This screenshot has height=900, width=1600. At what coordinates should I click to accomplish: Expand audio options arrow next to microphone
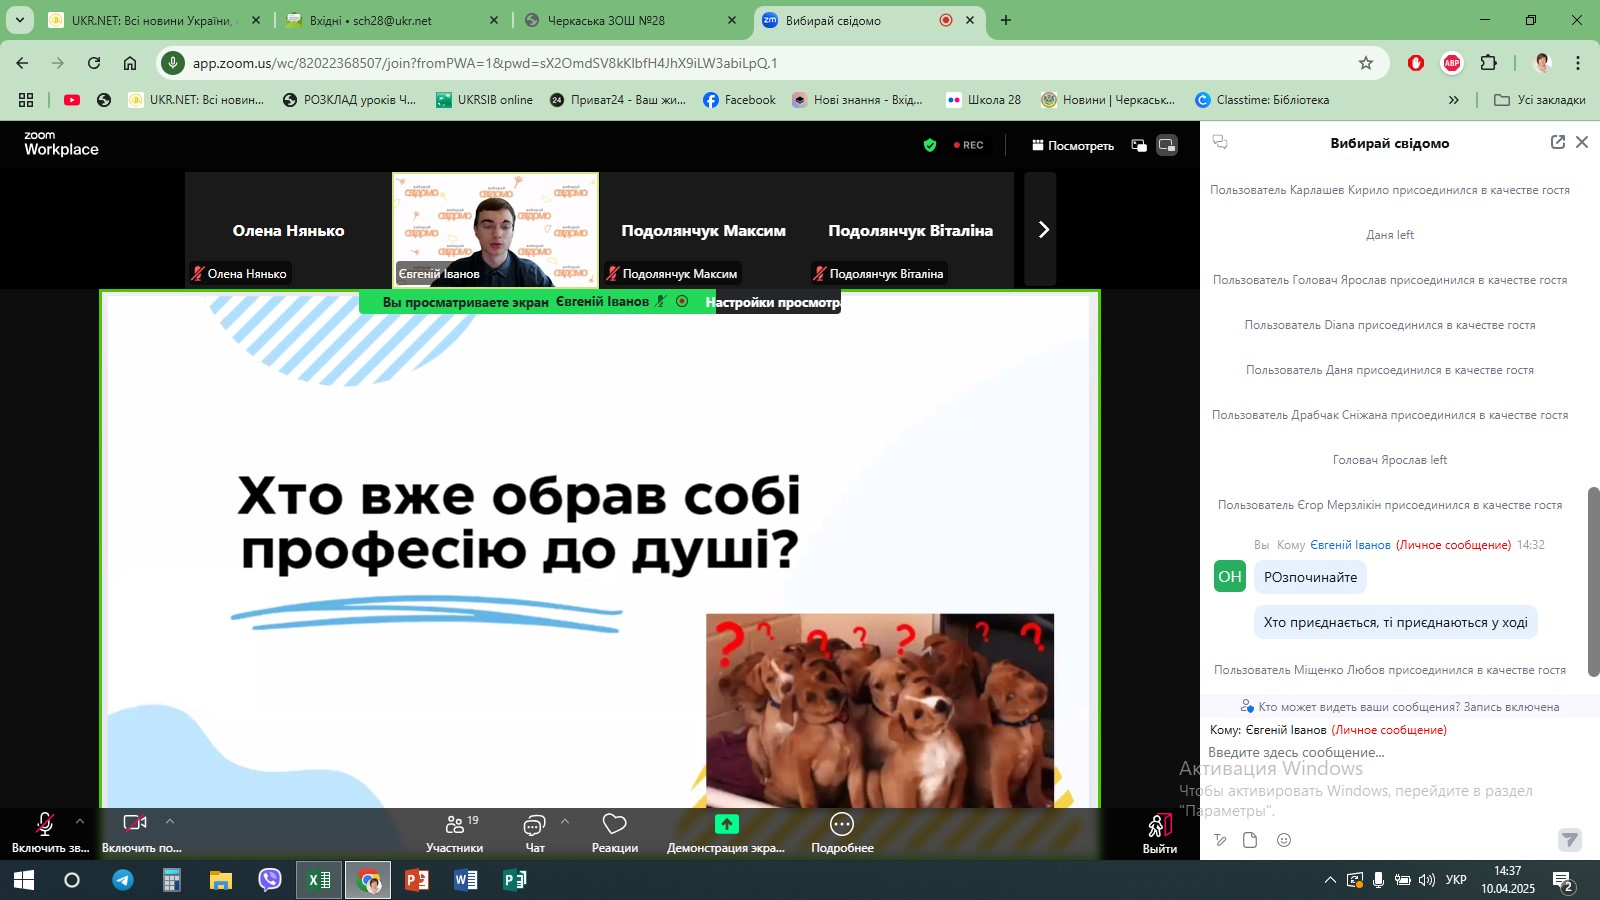pos(80,821)
